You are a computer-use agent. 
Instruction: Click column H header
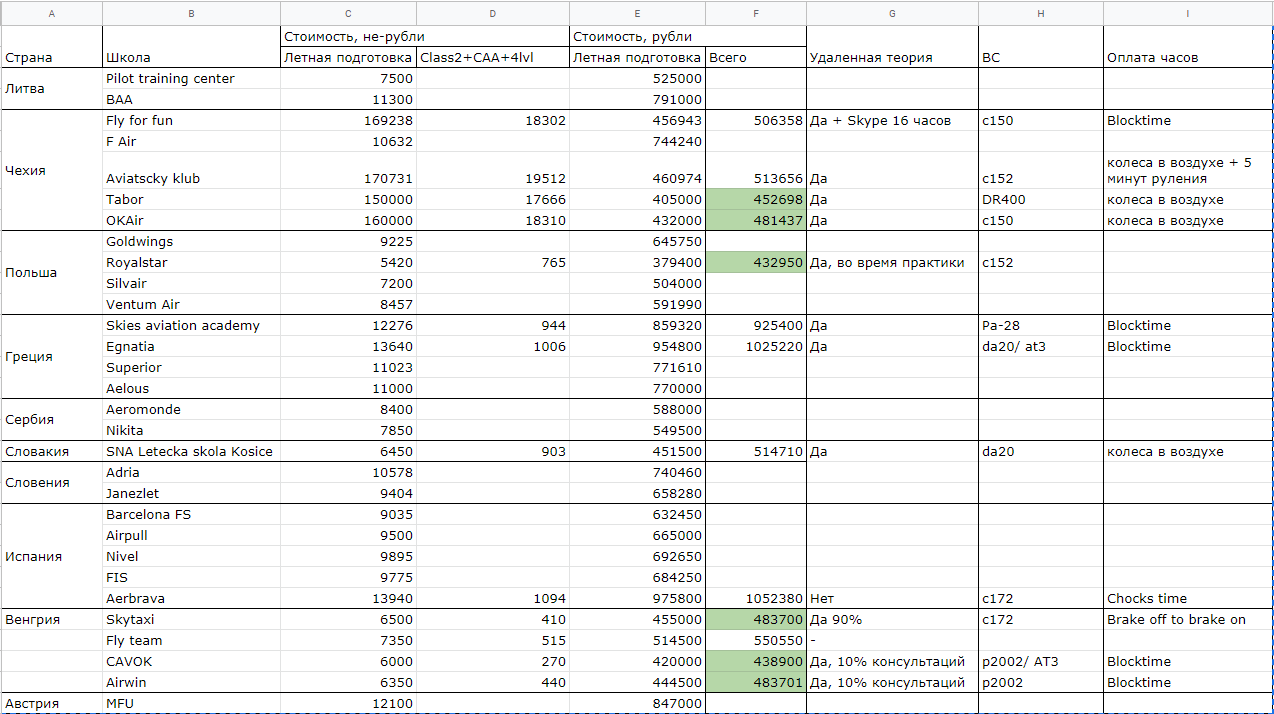click(x=1040, y=13)
